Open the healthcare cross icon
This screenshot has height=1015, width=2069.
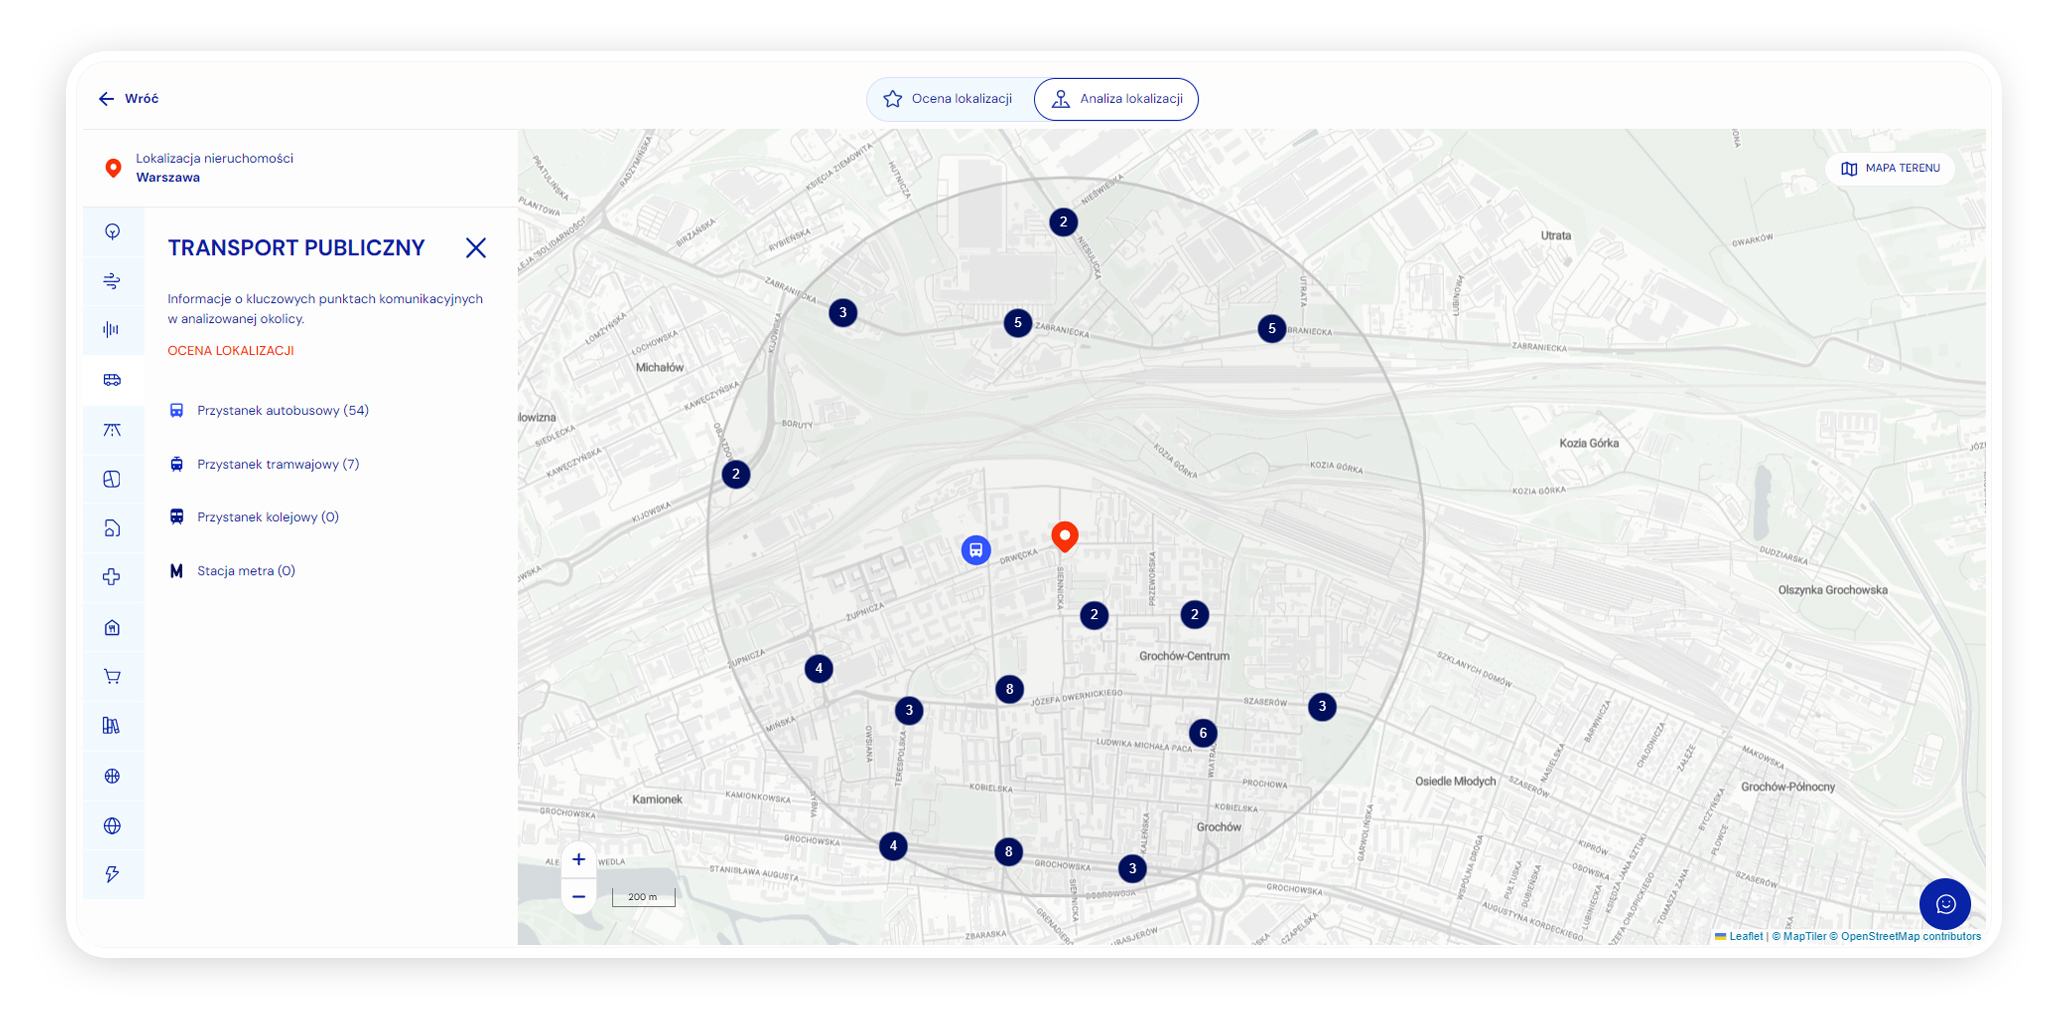[x=112, y=577]
